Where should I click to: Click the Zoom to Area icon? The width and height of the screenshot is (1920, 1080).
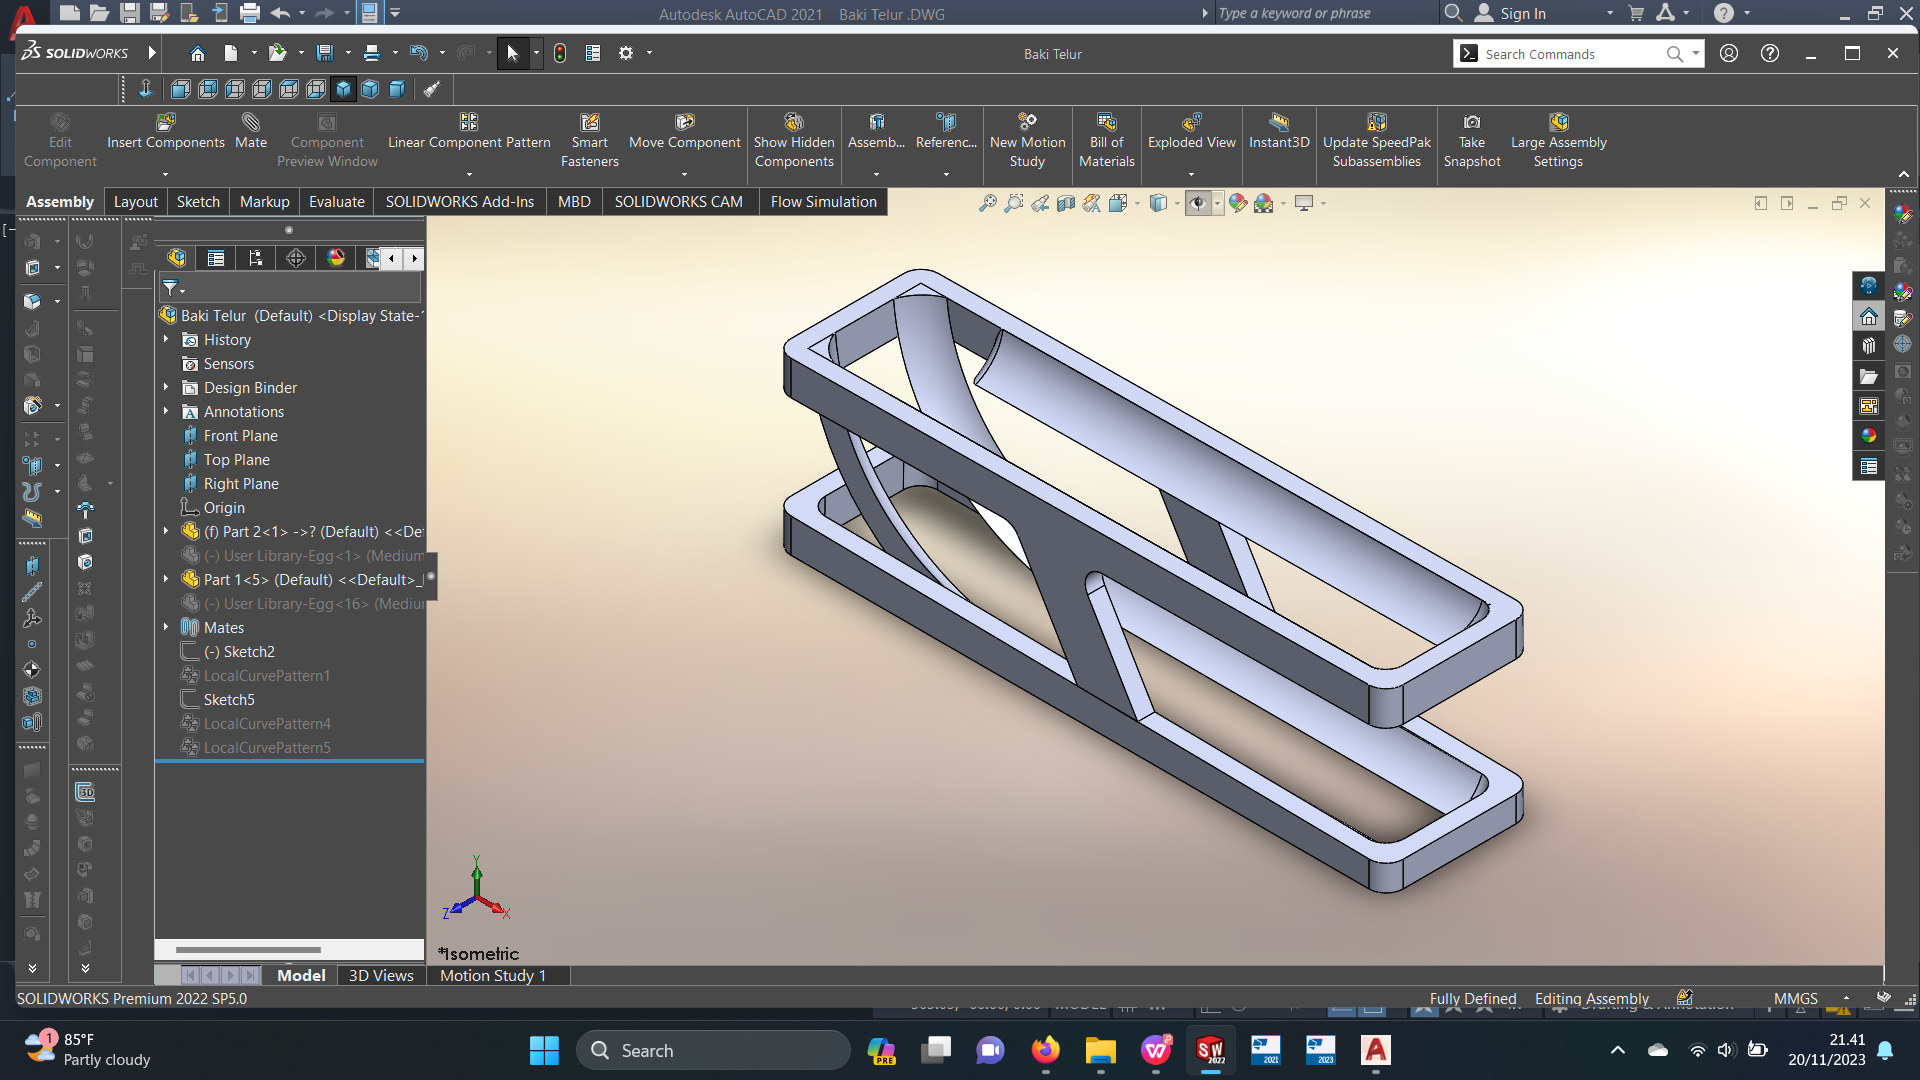tap(1013, 203)
